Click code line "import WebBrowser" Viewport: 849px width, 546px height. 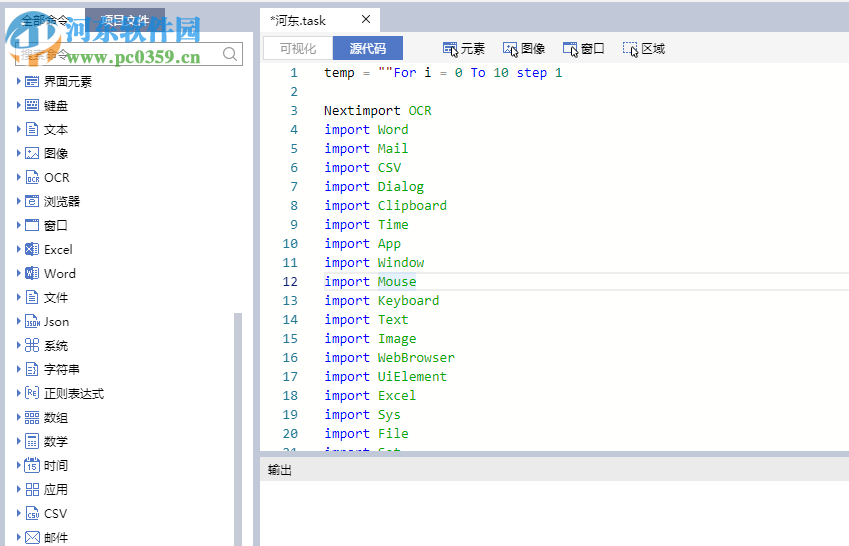[x=389, y=358]
